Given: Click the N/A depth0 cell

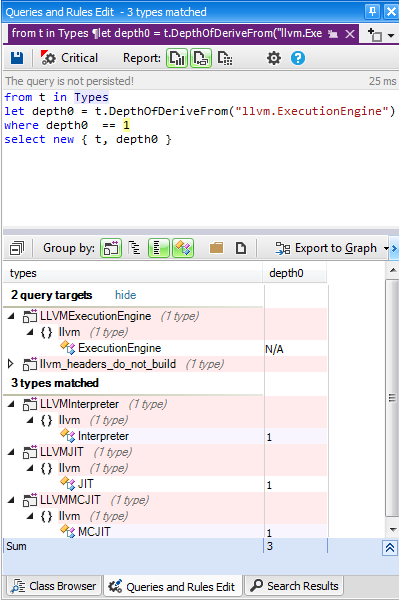Looking at the screenshot, I should (295, 349).
